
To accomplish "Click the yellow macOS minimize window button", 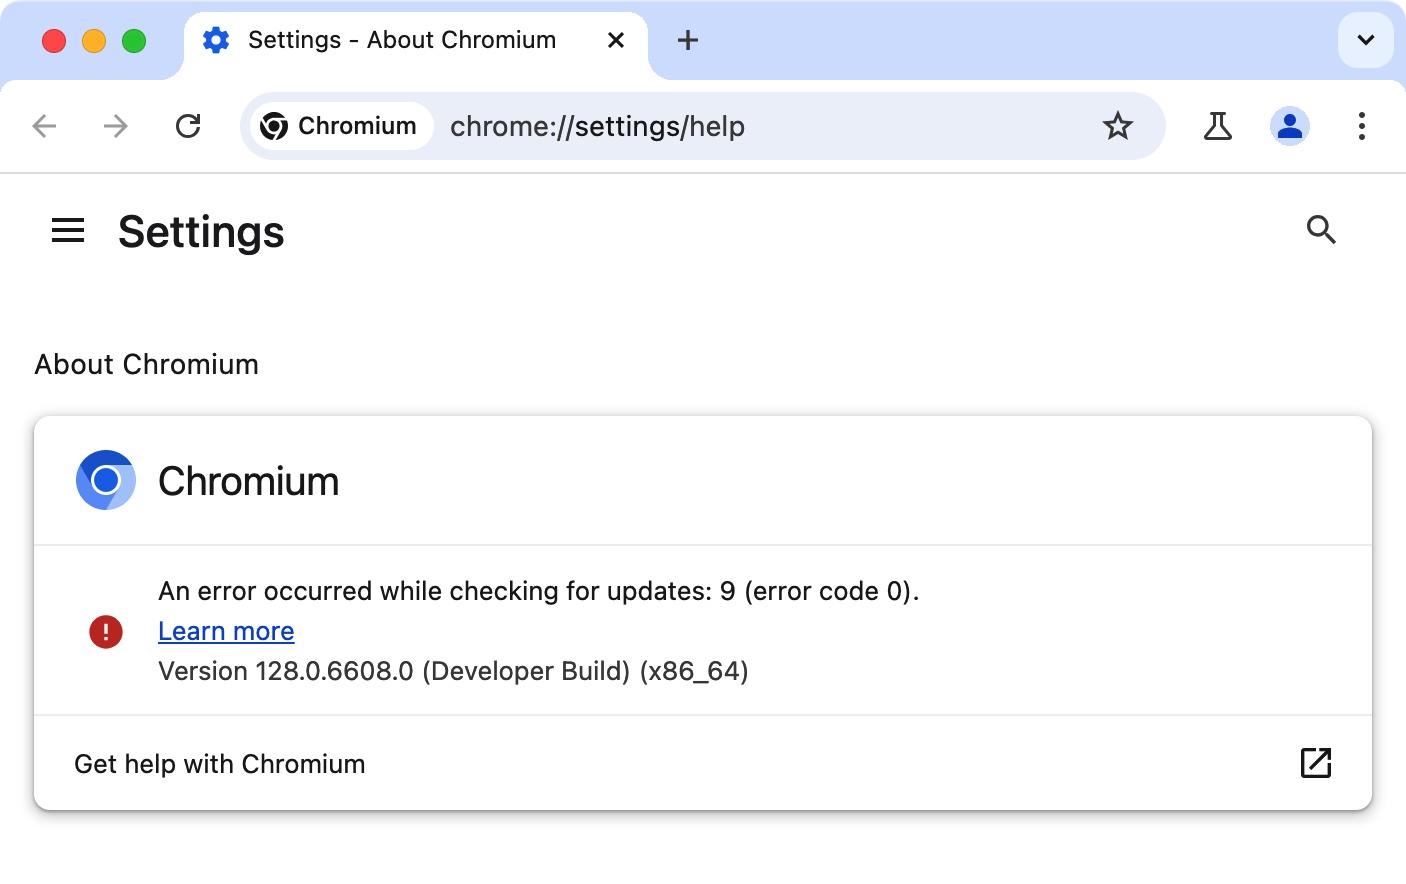I will click(94, 40).
